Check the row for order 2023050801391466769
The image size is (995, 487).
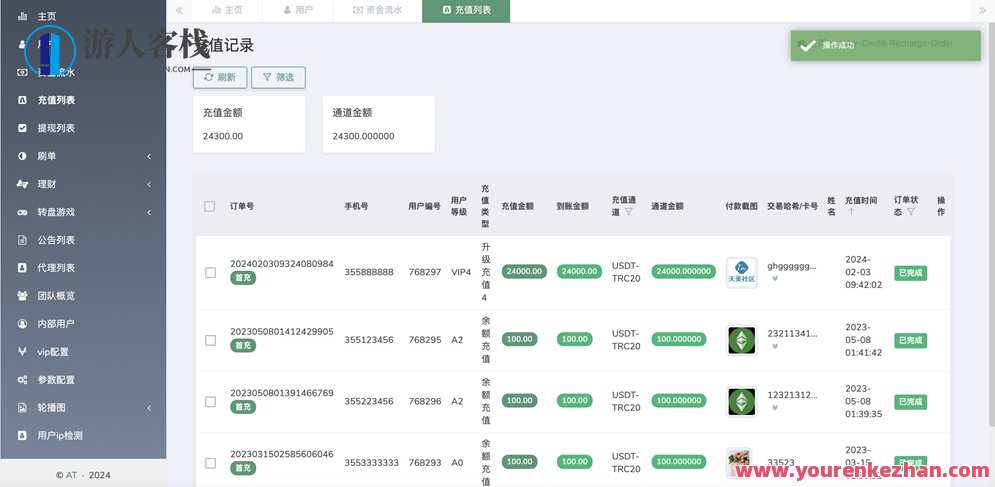click(x=211, y=402)
